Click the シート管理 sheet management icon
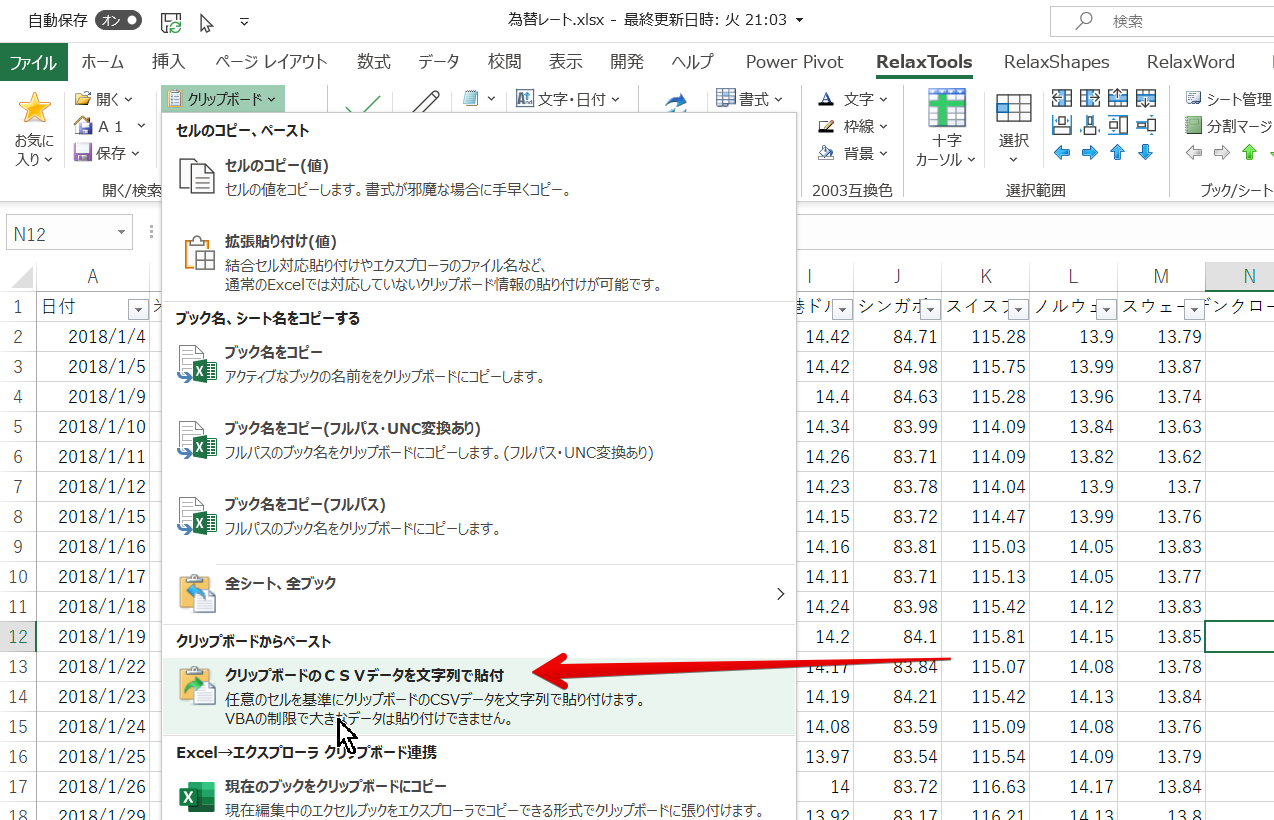The width and height of the screenshot is (1274, 820). click(1193, 99)
